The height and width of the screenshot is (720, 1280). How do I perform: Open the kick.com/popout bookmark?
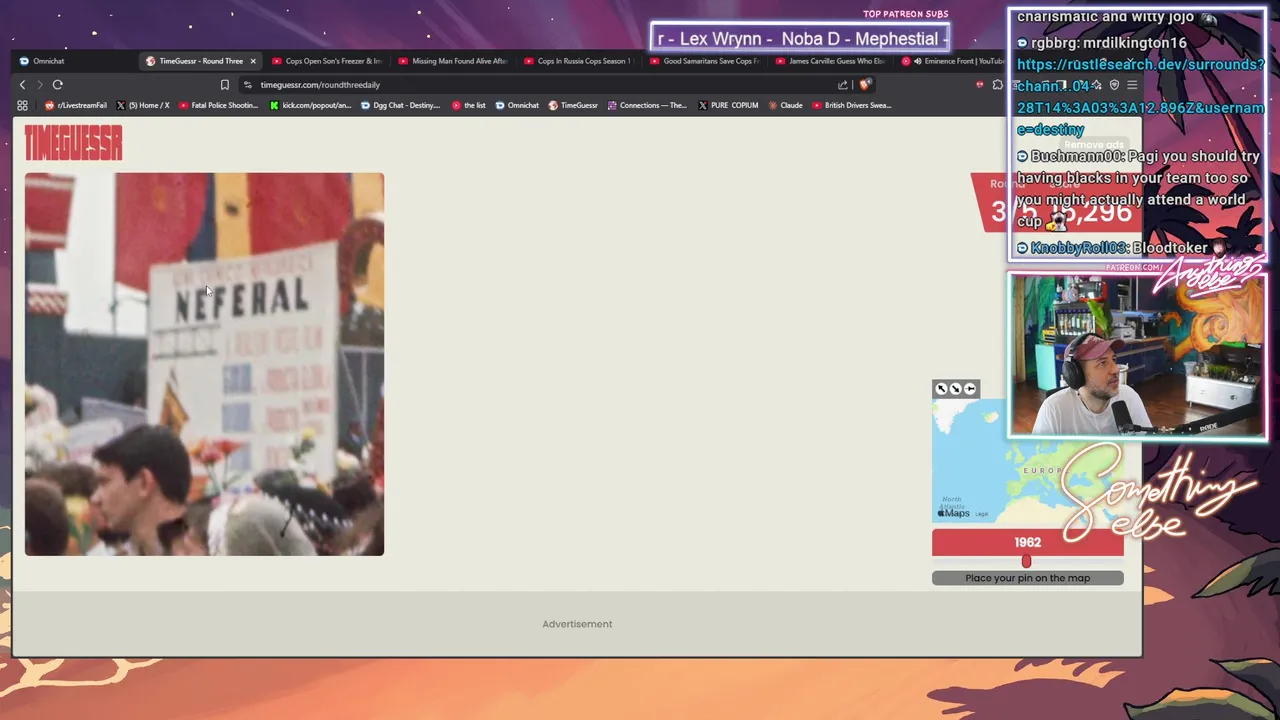click(x=310, y=105)
